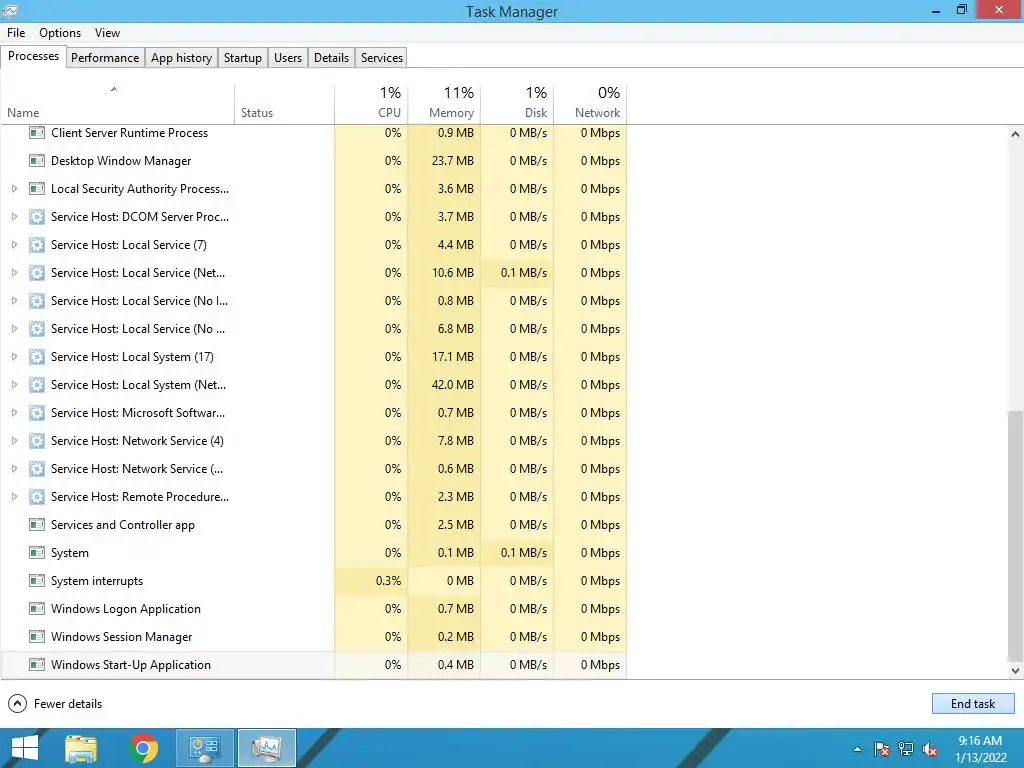This screenshot has width=1024, height=768.
Task: Click gear icon for Local Service (7)
Action: pos(37,245)
